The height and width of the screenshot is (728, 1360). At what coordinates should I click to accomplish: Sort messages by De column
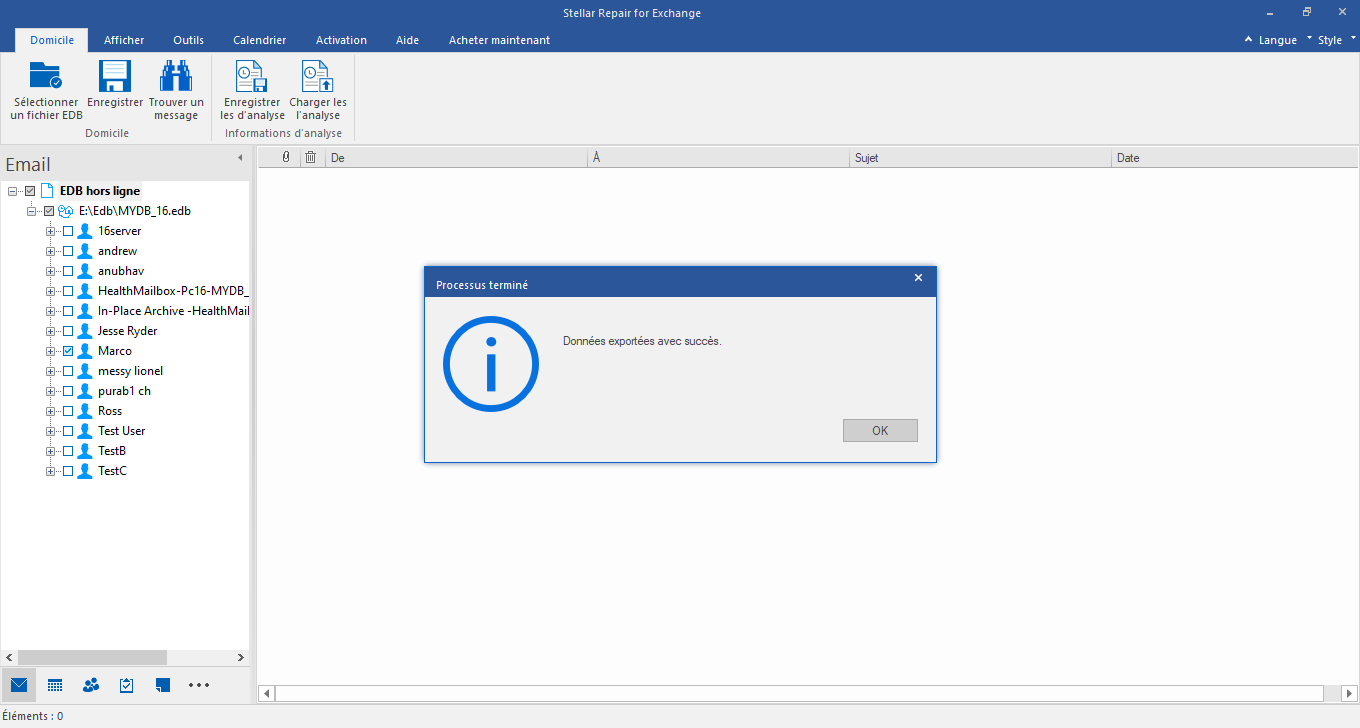[x=456, y=158]
